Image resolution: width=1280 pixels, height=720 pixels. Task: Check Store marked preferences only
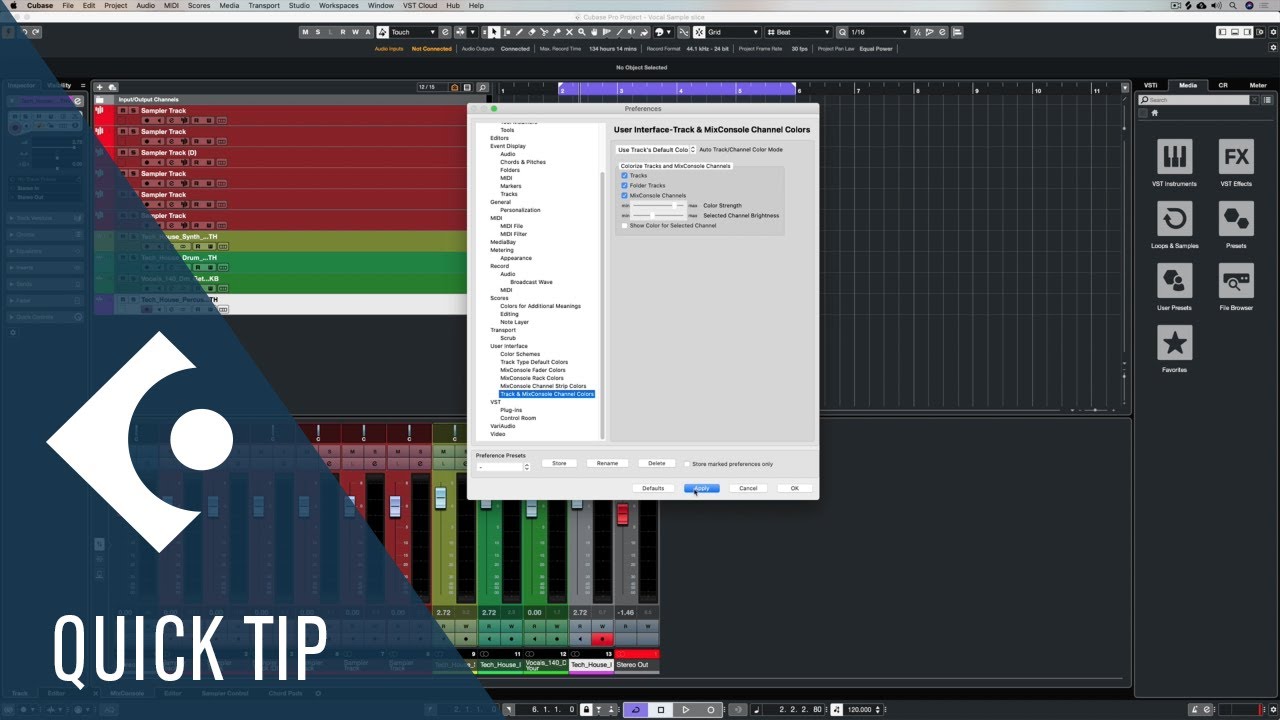point(687,464)
